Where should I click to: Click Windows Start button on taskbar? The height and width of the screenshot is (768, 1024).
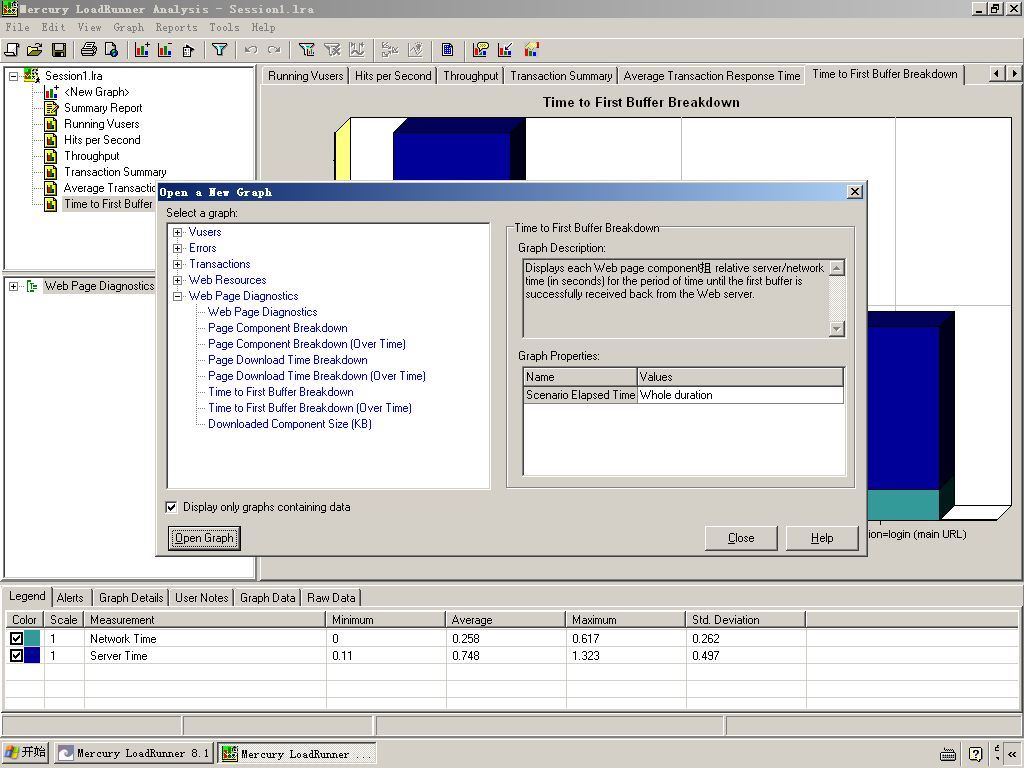pyautogui.click(x=25, y=753)
